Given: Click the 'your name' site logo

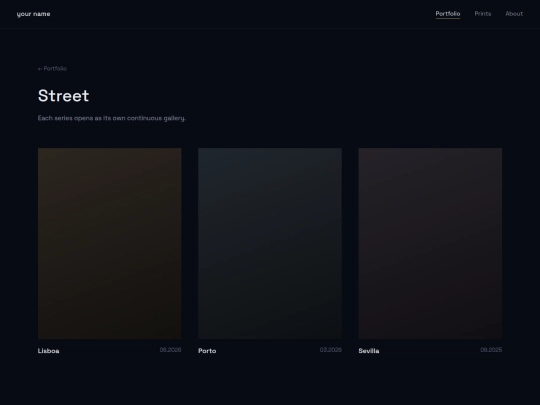Looking at the screenshot, I should pos(33,14).
